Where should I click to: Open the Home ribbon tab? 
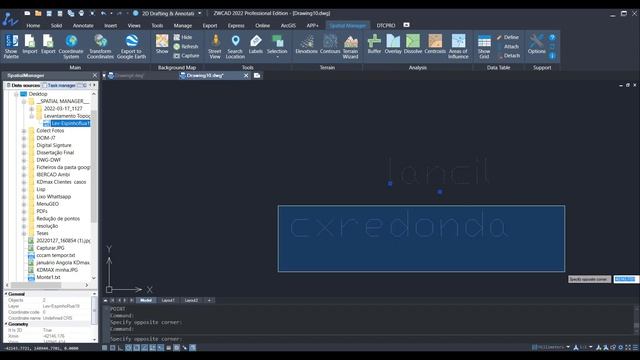[33, 25]
